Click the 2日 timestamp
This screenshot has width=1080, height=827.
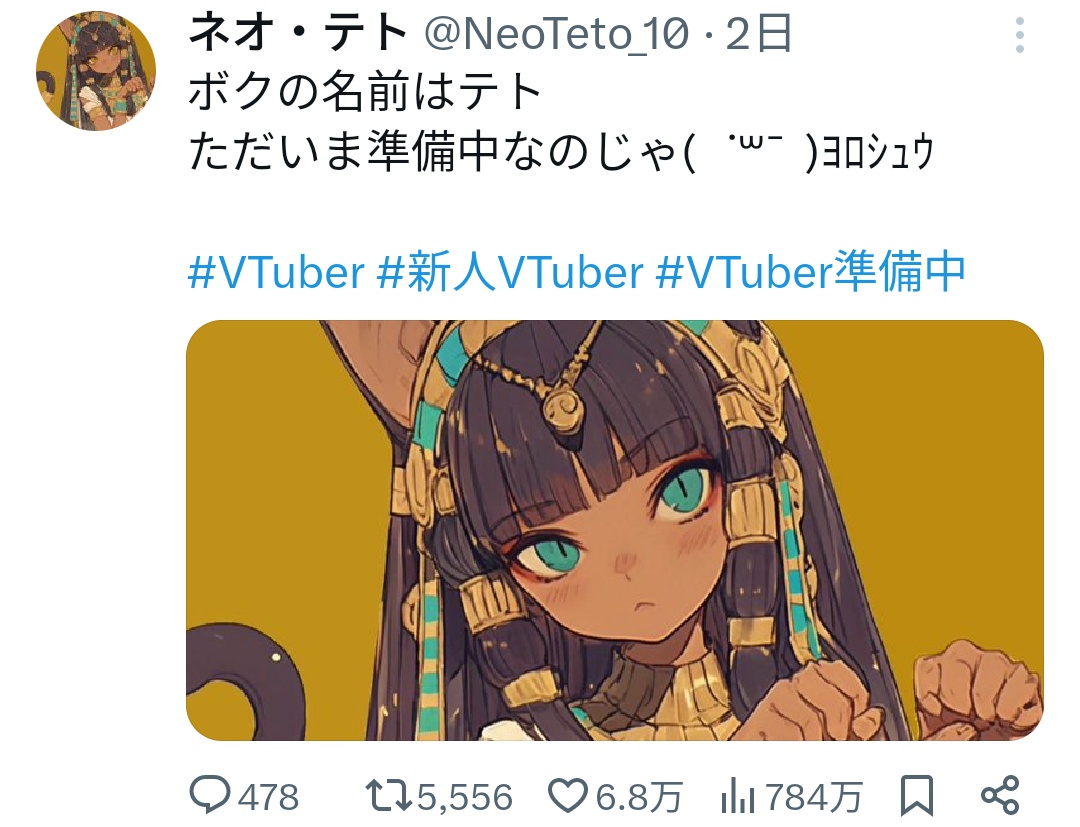point(758,34)
